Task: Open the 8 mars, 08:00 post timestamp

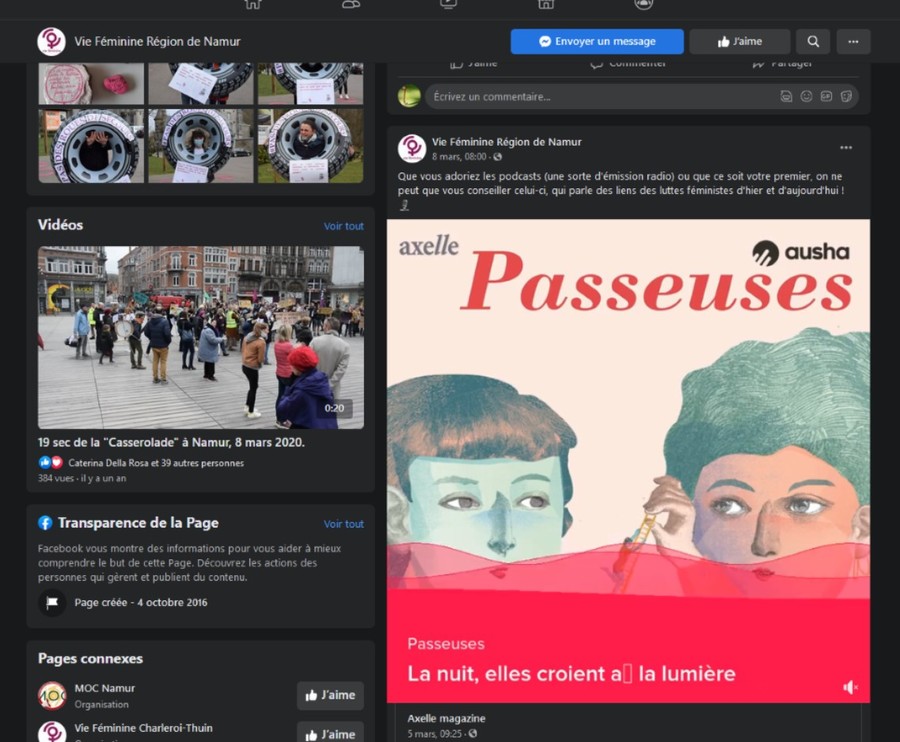Action: tap(459, 157)
